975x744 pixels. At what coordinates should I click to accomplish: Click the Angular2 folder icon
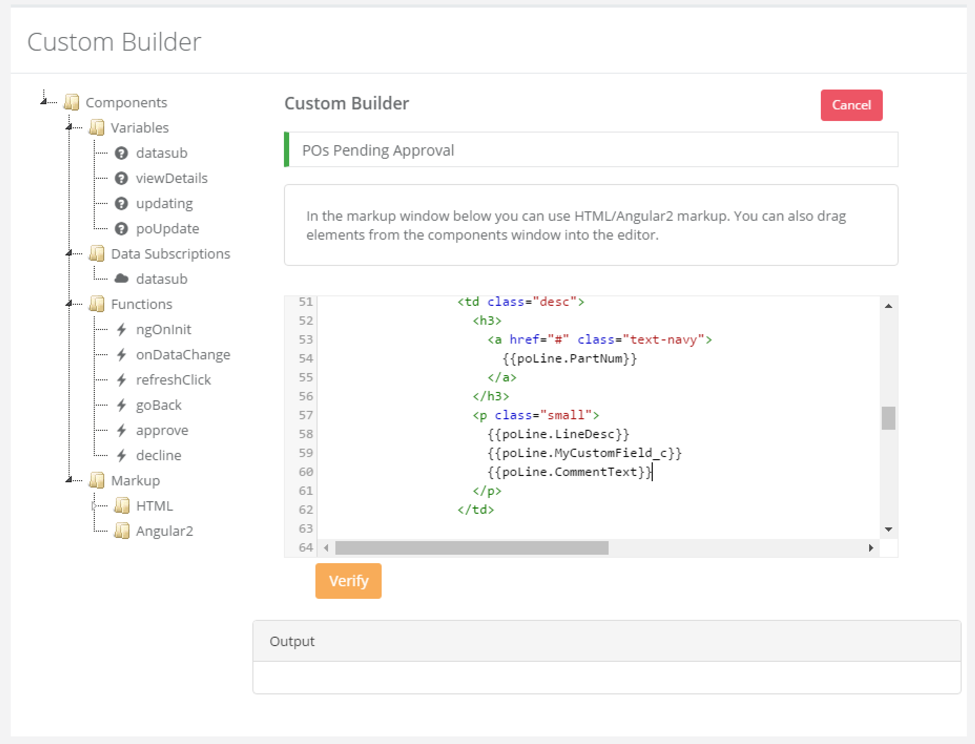point(122,531)
